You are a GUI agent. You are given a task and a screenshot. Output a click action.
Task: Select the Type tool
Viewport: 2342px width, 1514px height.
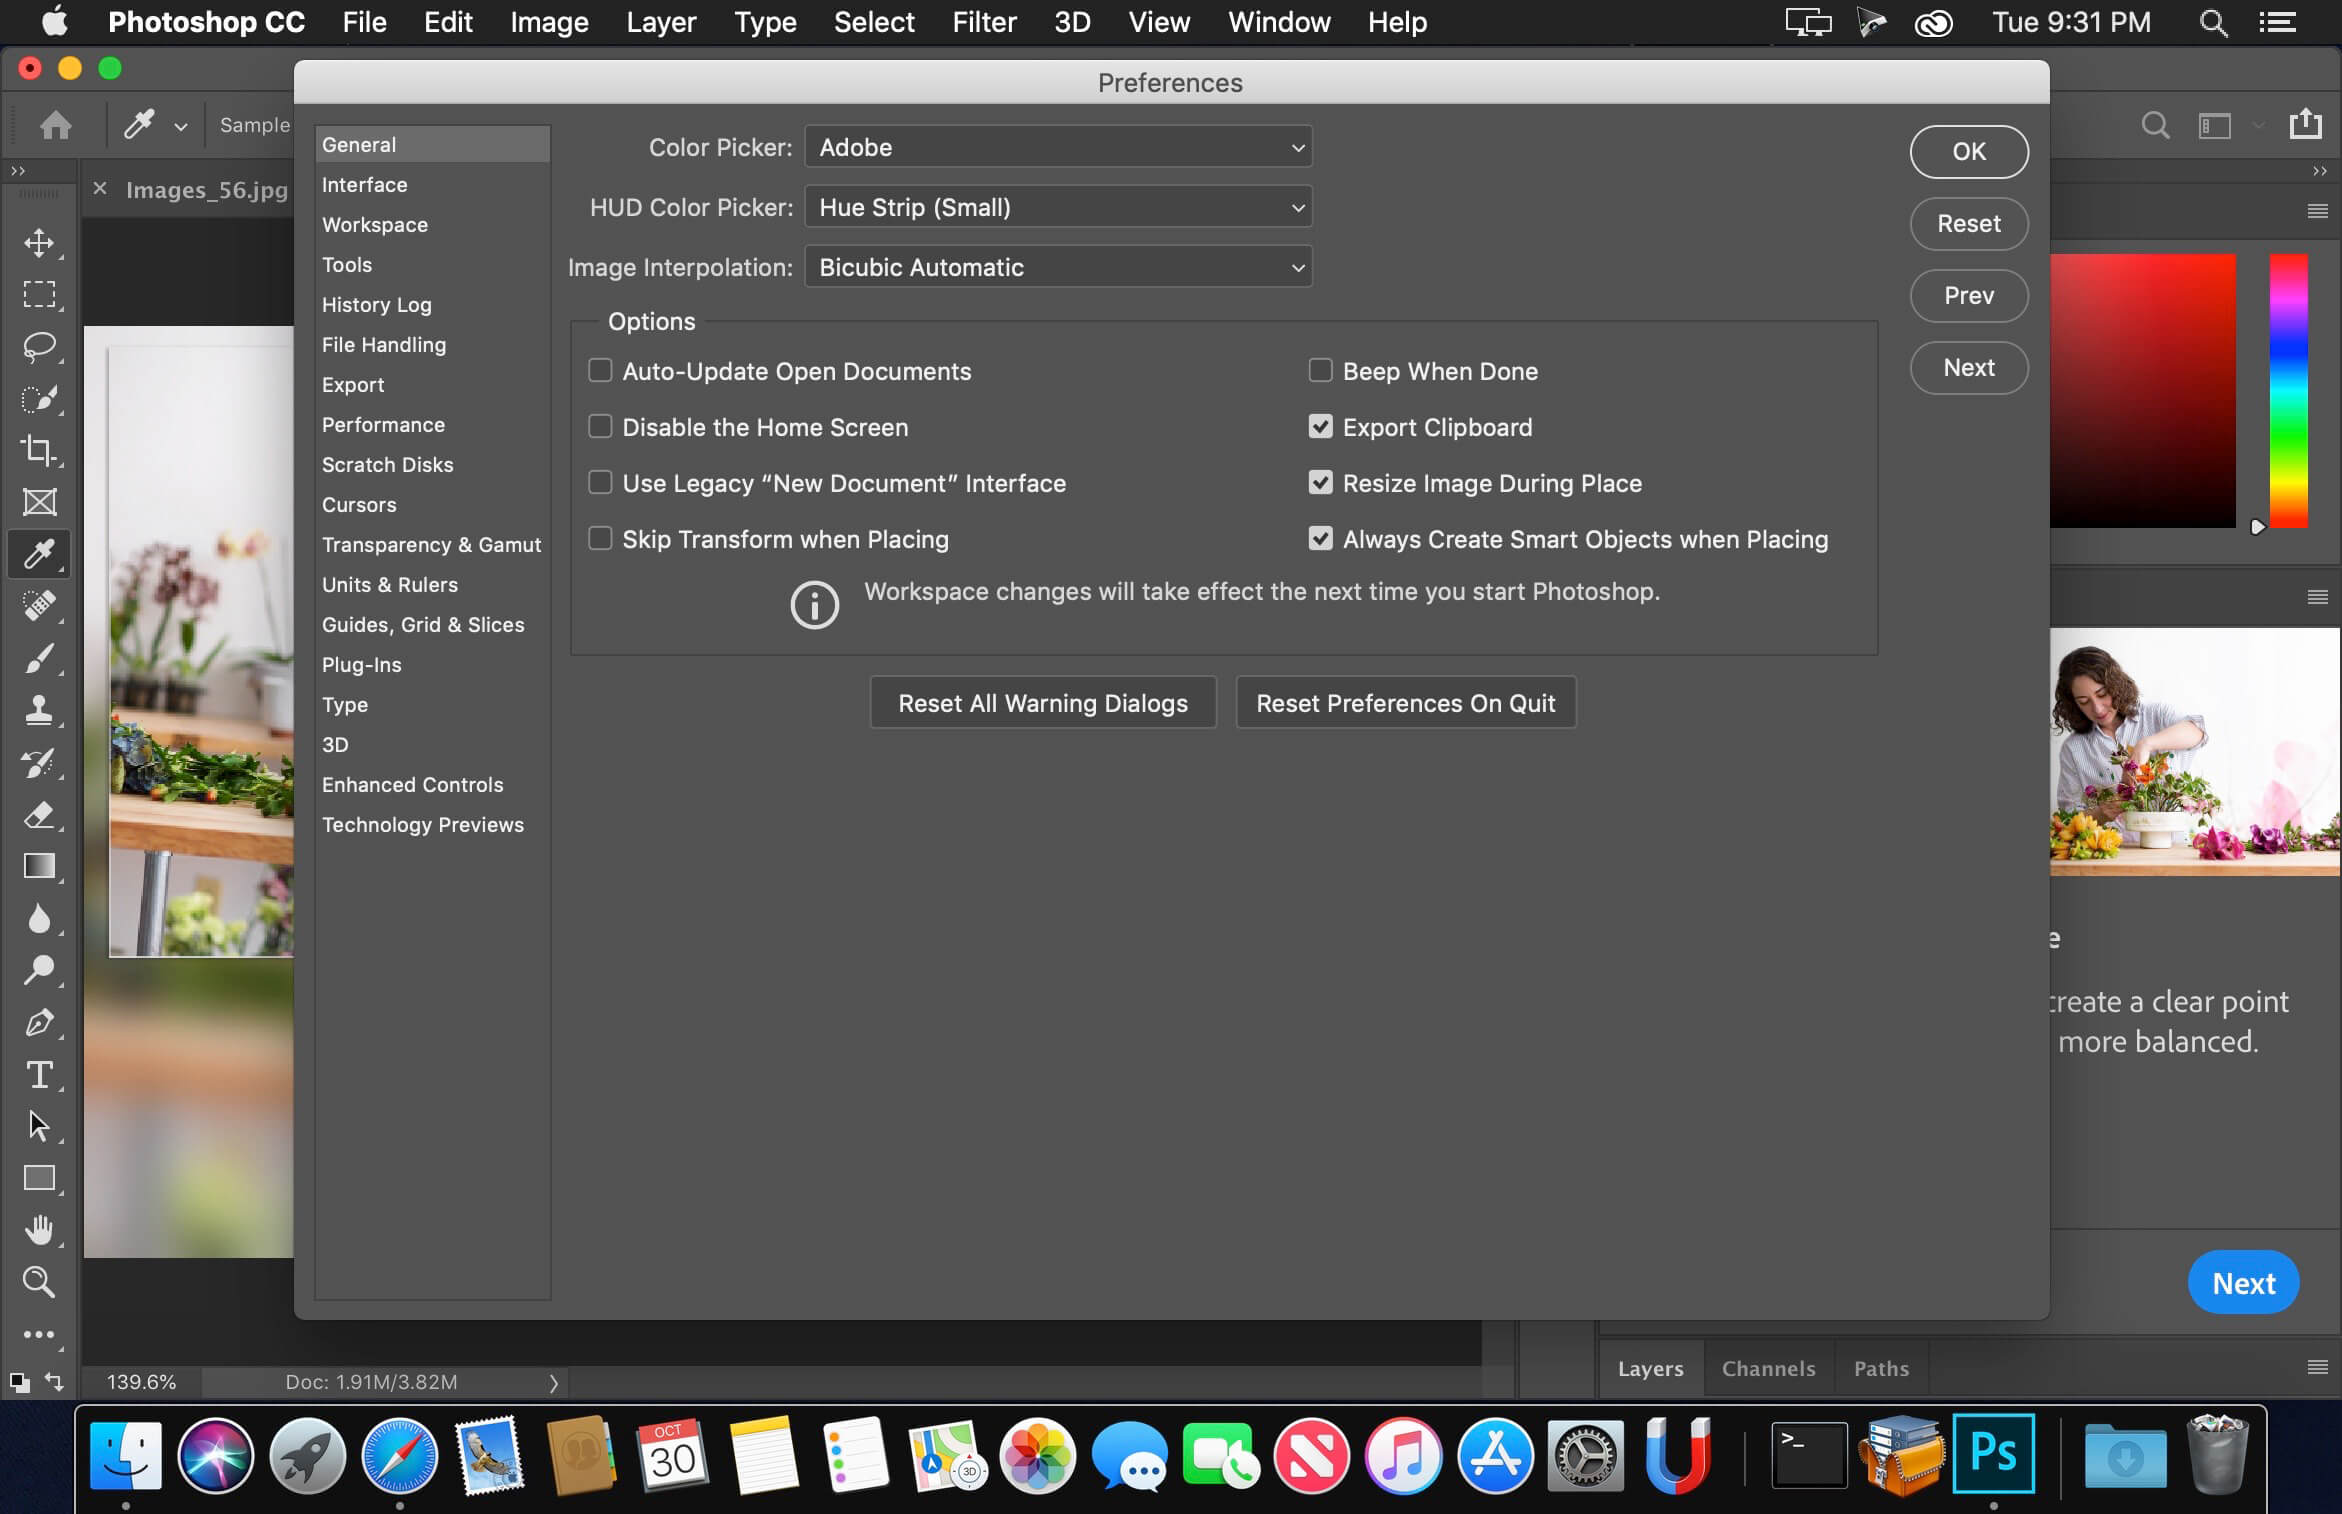tap(39, 1074)
